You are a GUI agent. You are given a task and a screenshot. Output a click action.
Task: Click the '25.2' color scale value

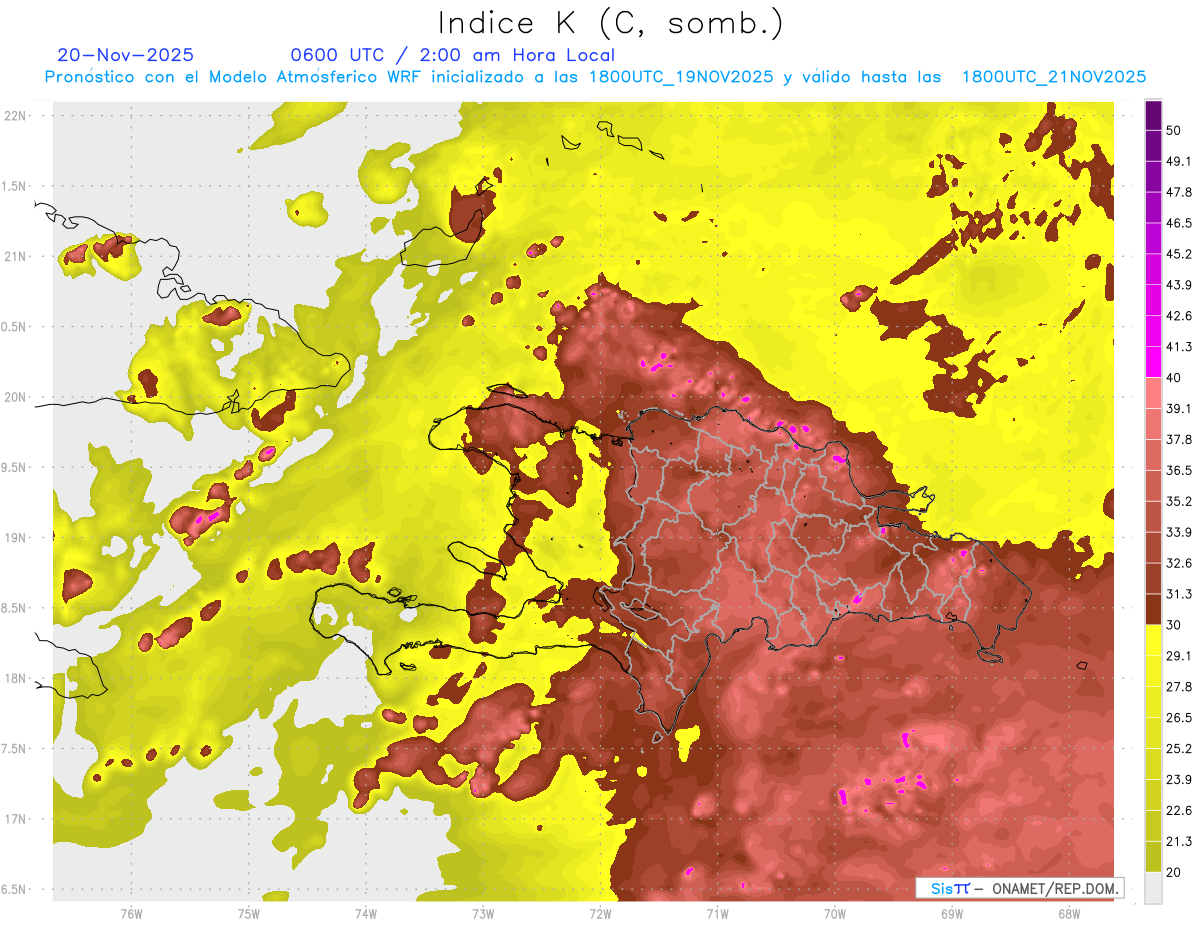[x=1178, y=749]
